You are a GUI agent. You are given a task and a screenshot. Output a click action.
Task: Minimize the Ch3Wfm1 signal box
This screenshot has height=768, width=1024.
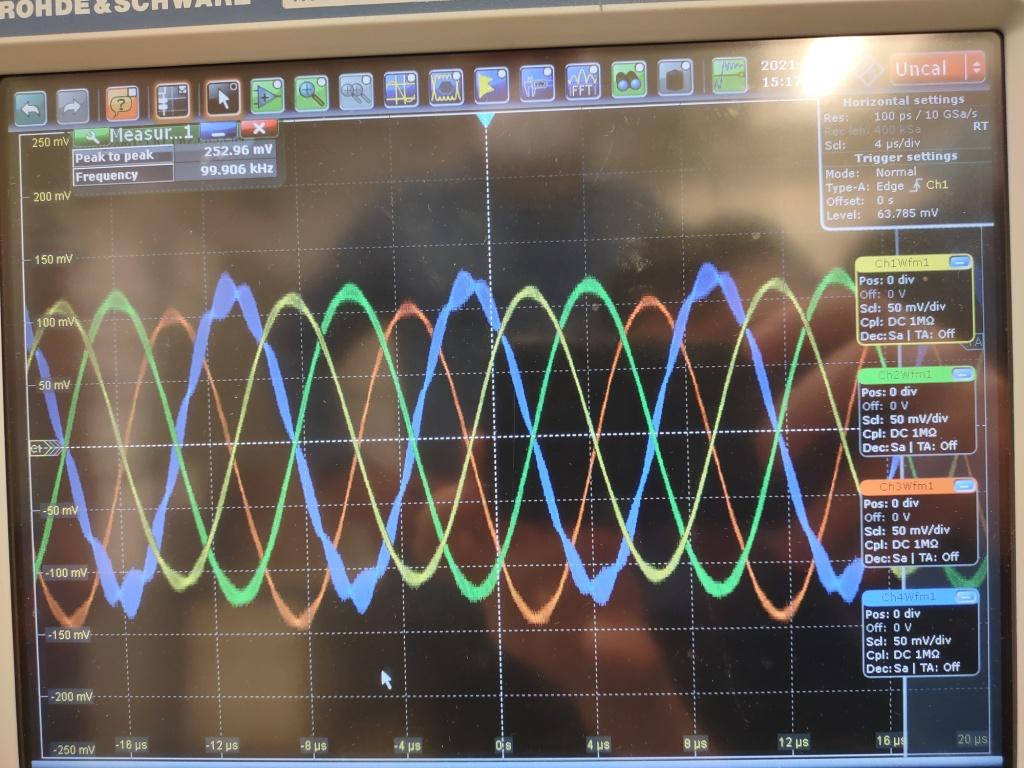click(963, 485)
